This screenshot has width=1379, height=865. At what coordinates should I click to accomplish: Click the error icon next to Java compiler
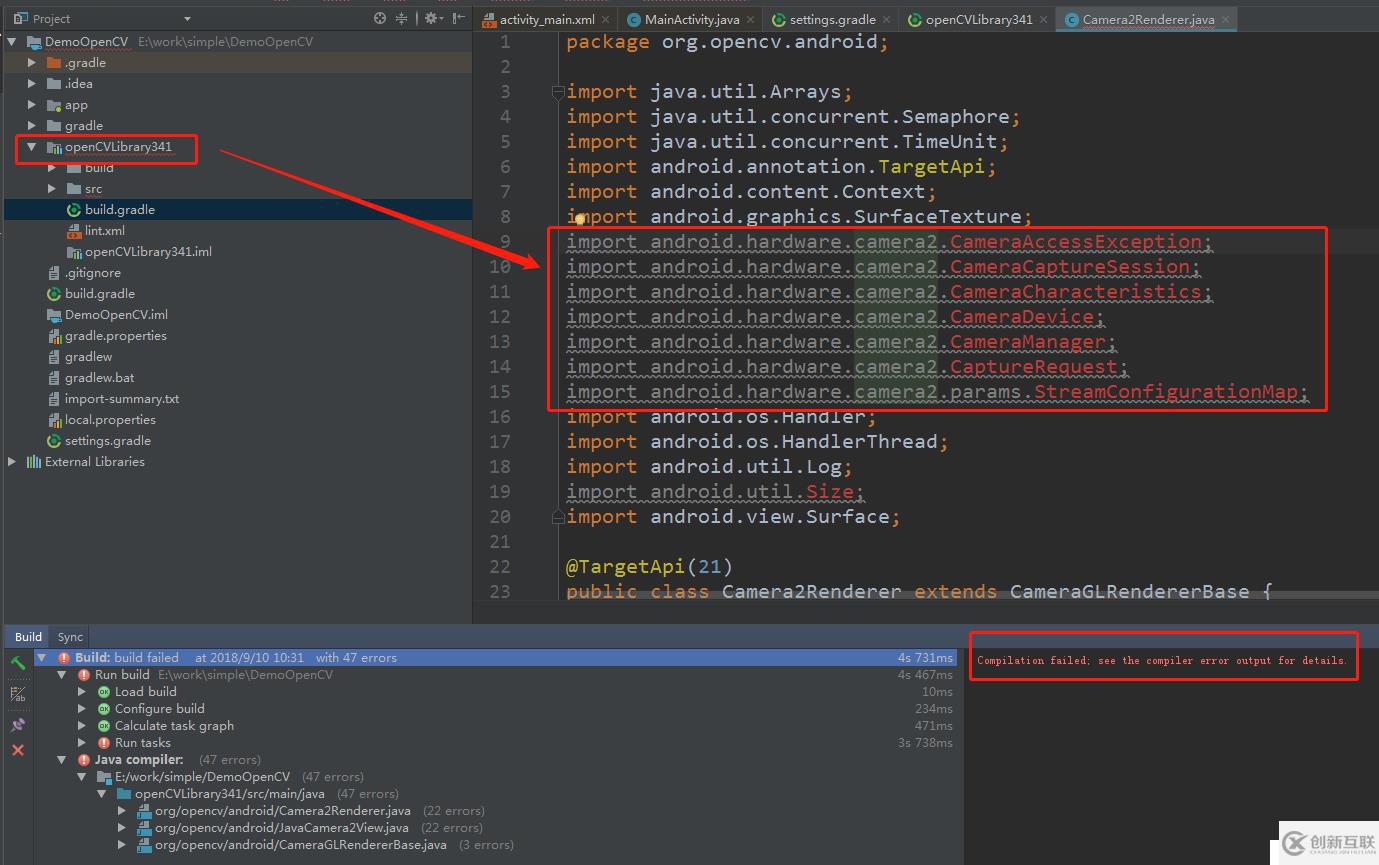pos(84,760)
